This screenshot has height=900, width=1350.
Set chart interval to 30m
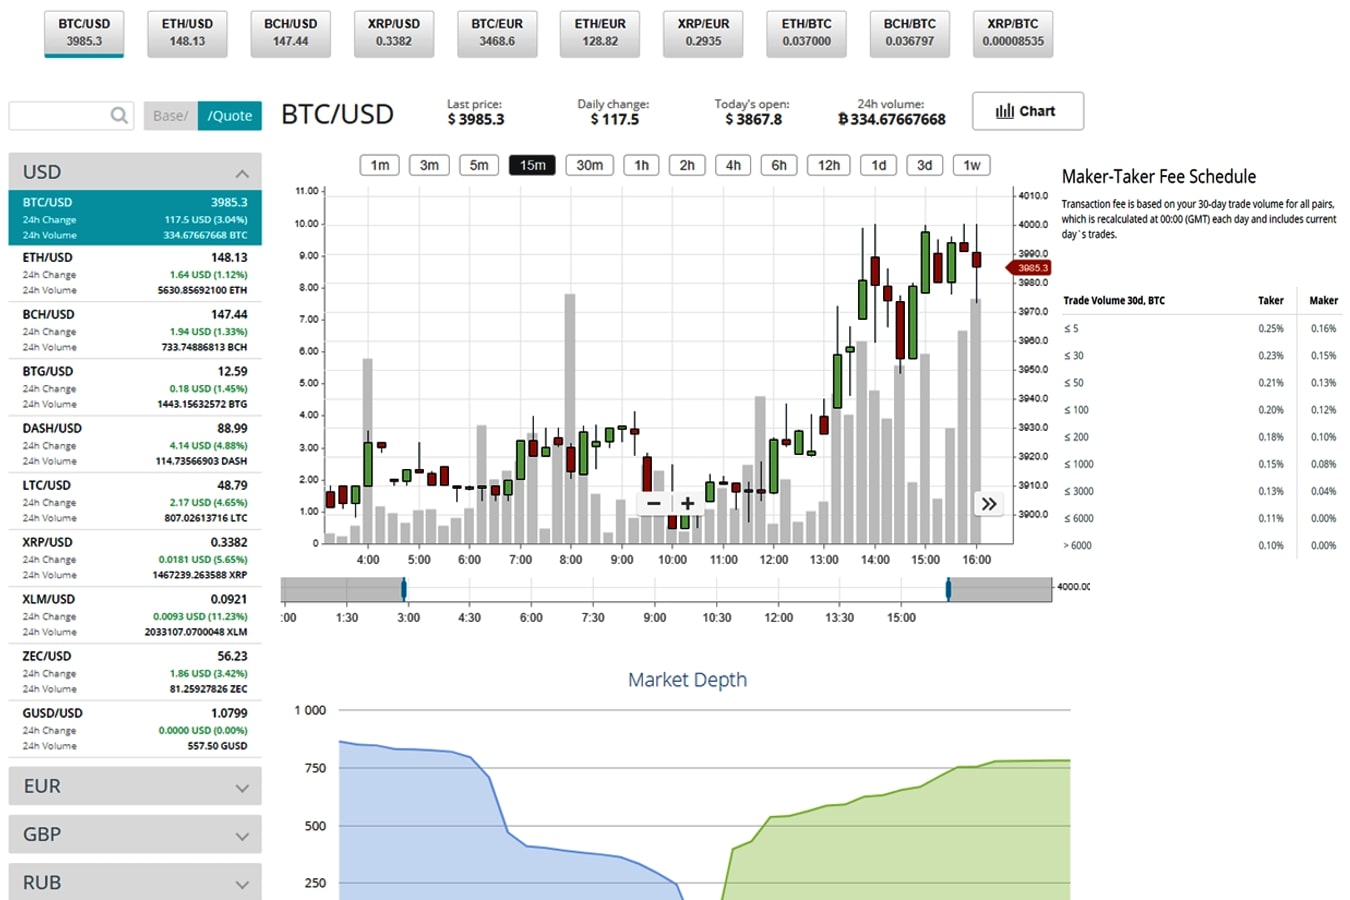tap(590, 165)
